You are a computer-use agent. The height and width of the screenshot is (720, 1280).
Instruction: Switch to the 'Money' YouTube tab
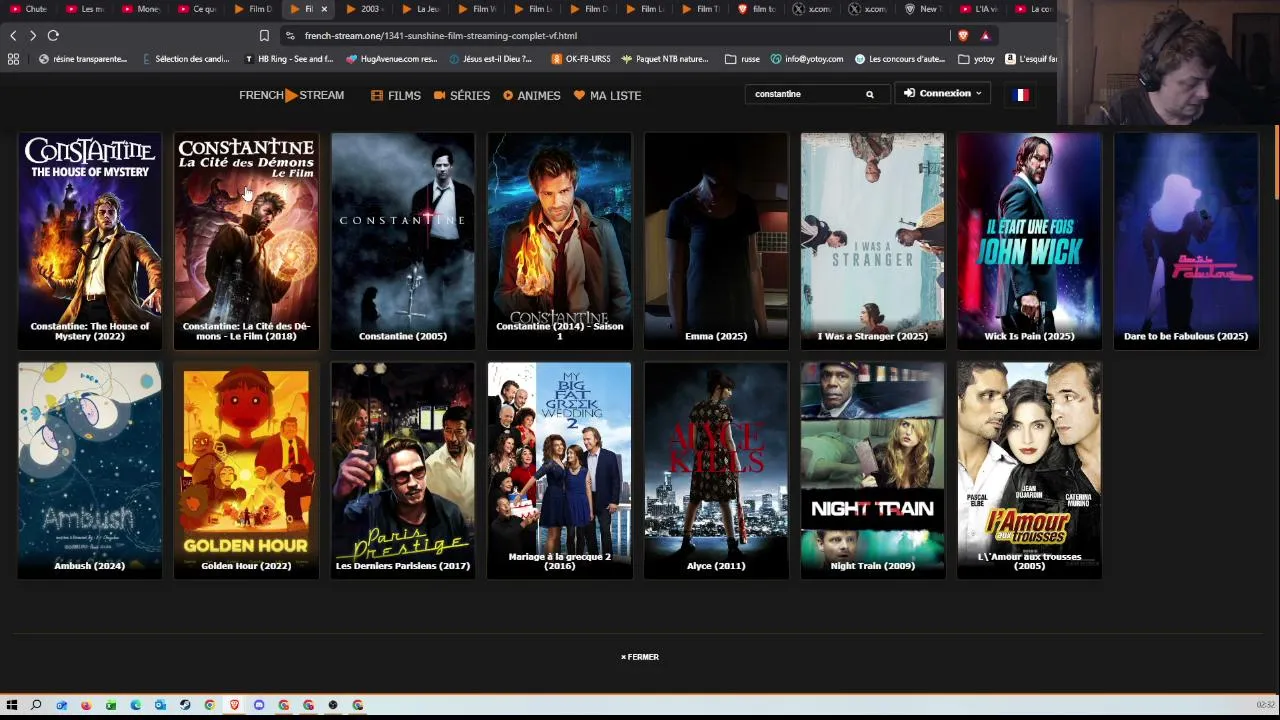[x=142, y=9]
